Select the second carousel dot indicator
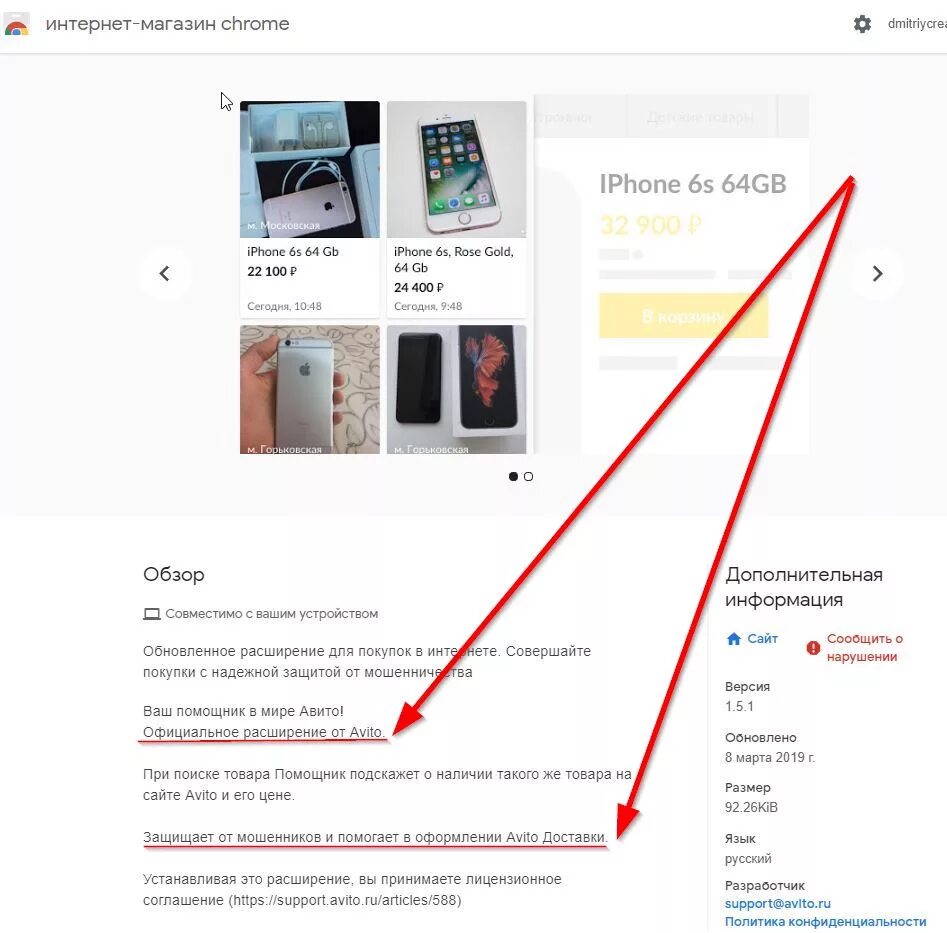This screenshot has height=933, width=947. point(528,476)
